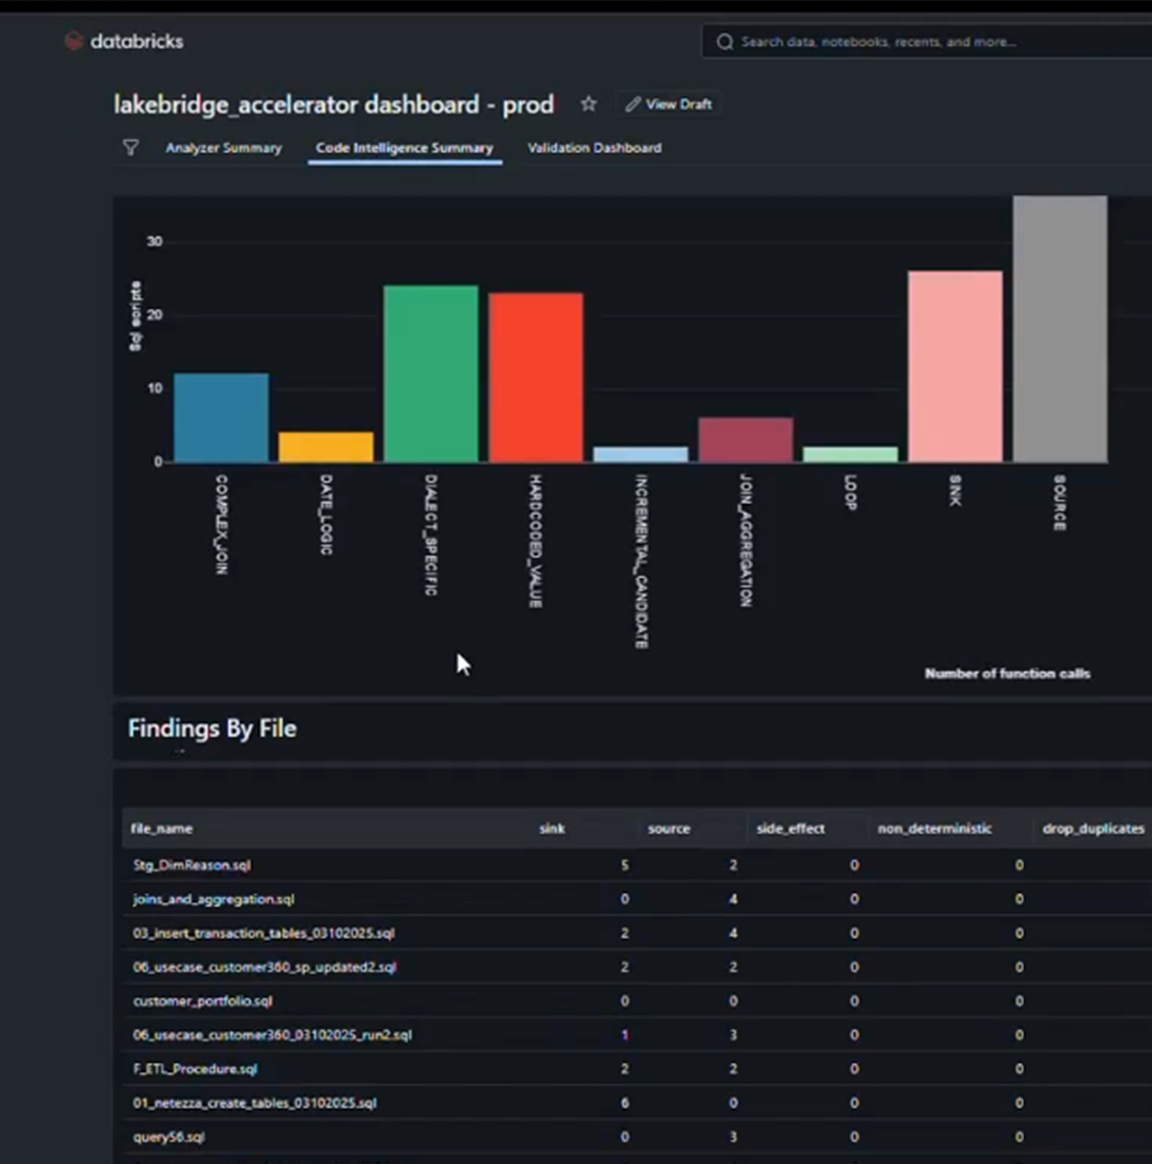Screen dimensions: 1152x1164
Task: Sort the table by the sink column
Action: [550, 828]
